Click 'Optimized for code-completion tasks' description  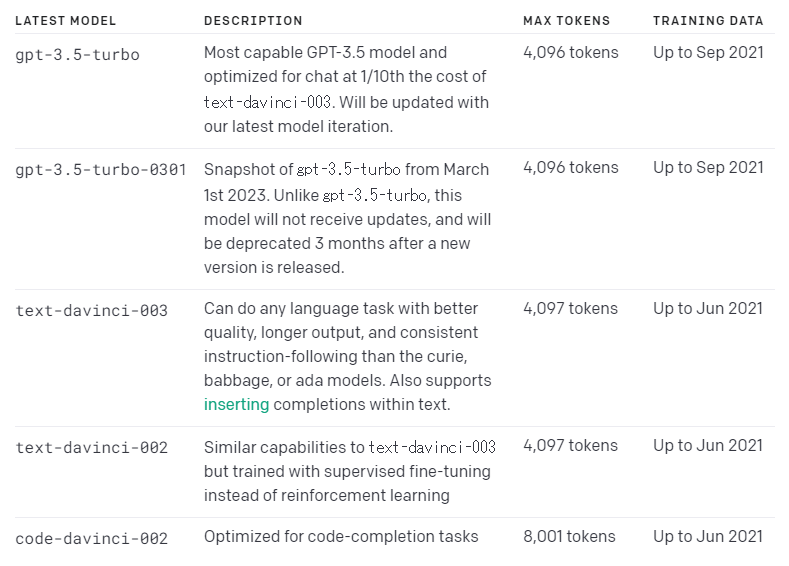click(x=341, y=536)
